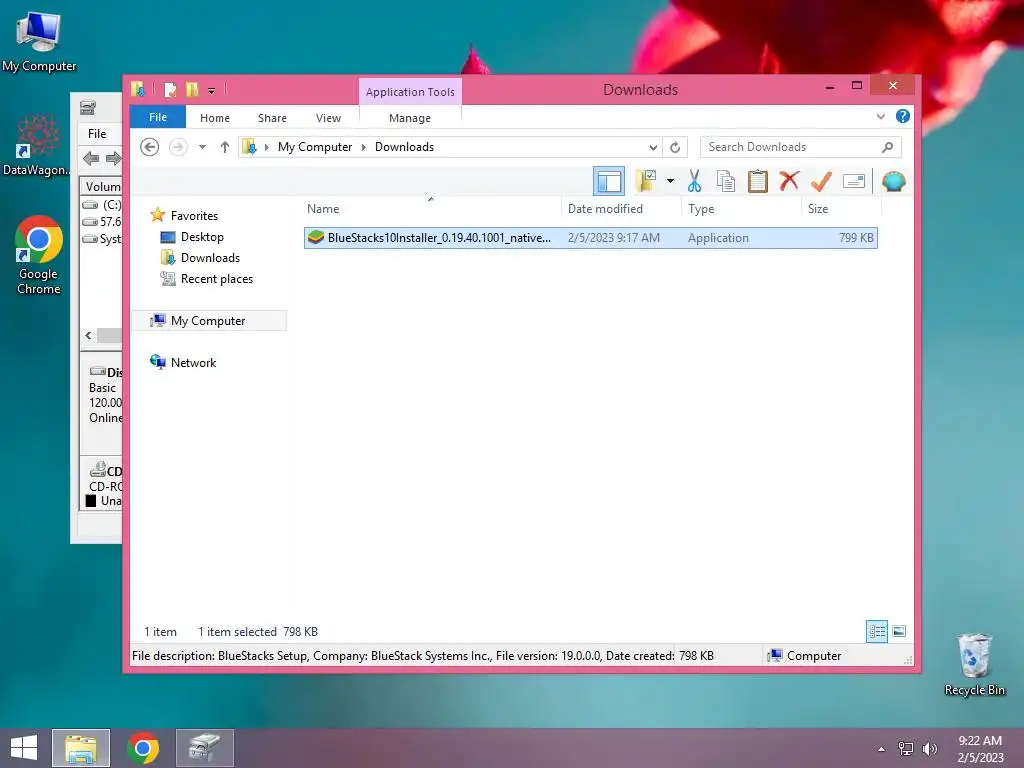Click the red X Delete icon

(x=790, y=181)
